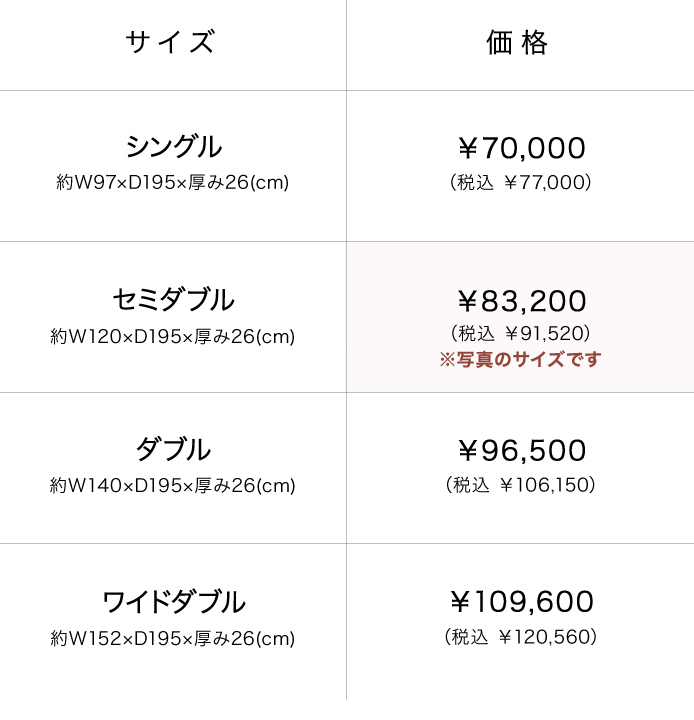The height and width of the screenshot is (720, 694).
Task: Click the ¥83,200 price
Action: [521, 301]
